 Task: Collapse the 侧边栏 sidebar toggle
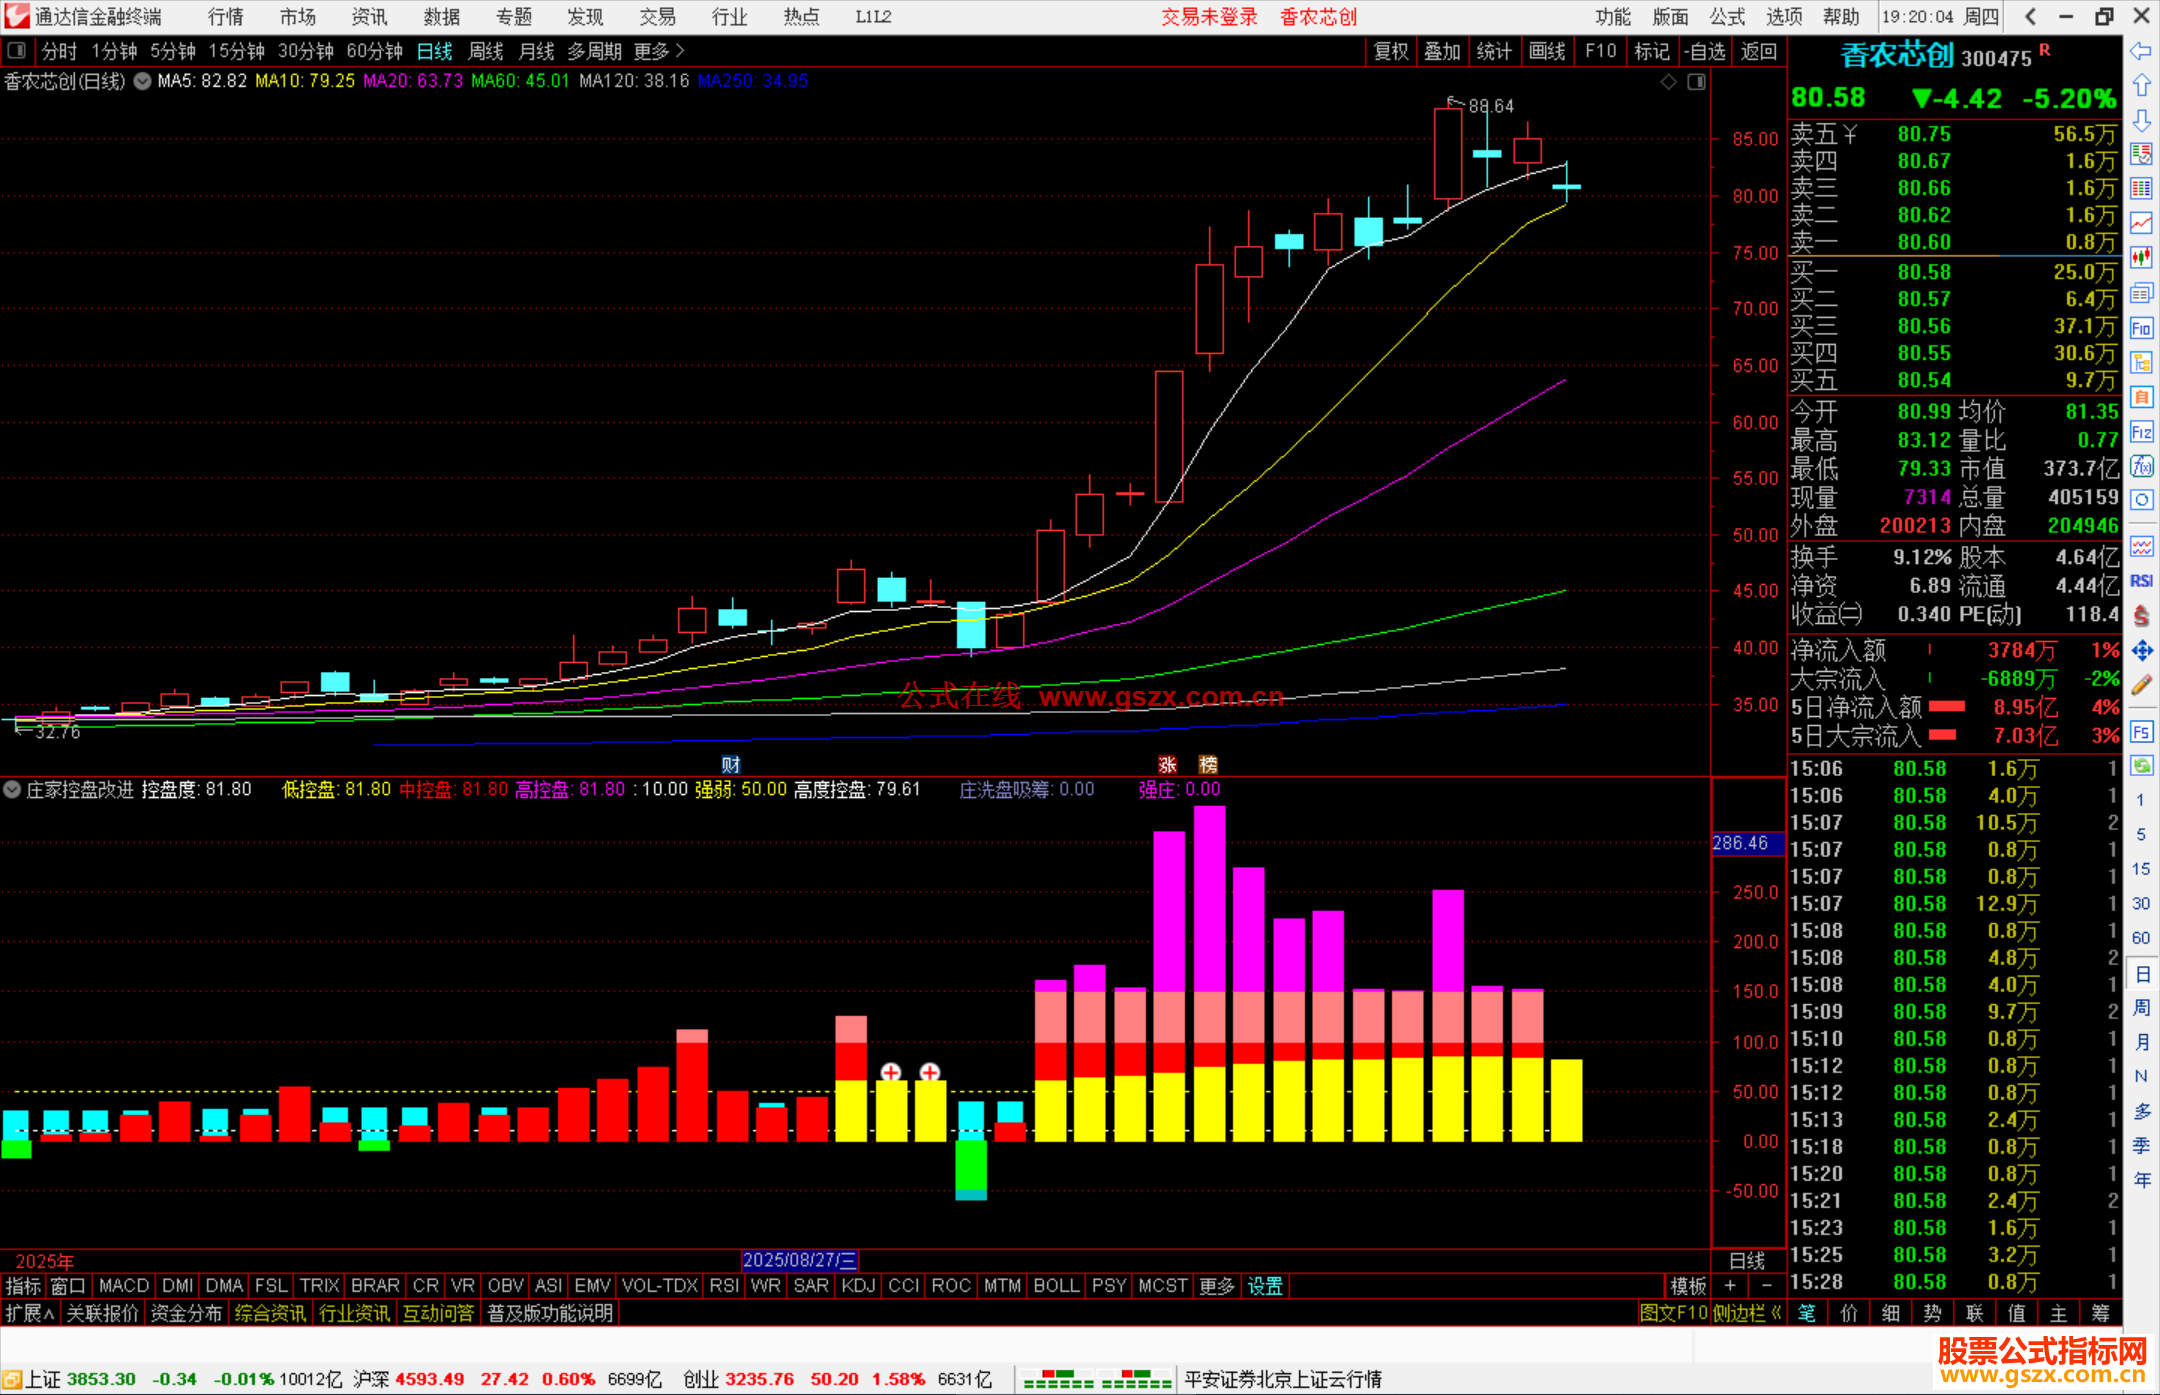[1747, 1313]
